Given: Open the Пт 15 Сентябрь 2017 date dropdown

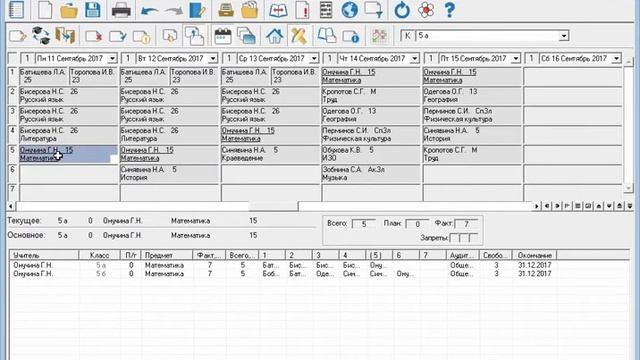Looking at the screenshot, I should [x=516, y=59].
